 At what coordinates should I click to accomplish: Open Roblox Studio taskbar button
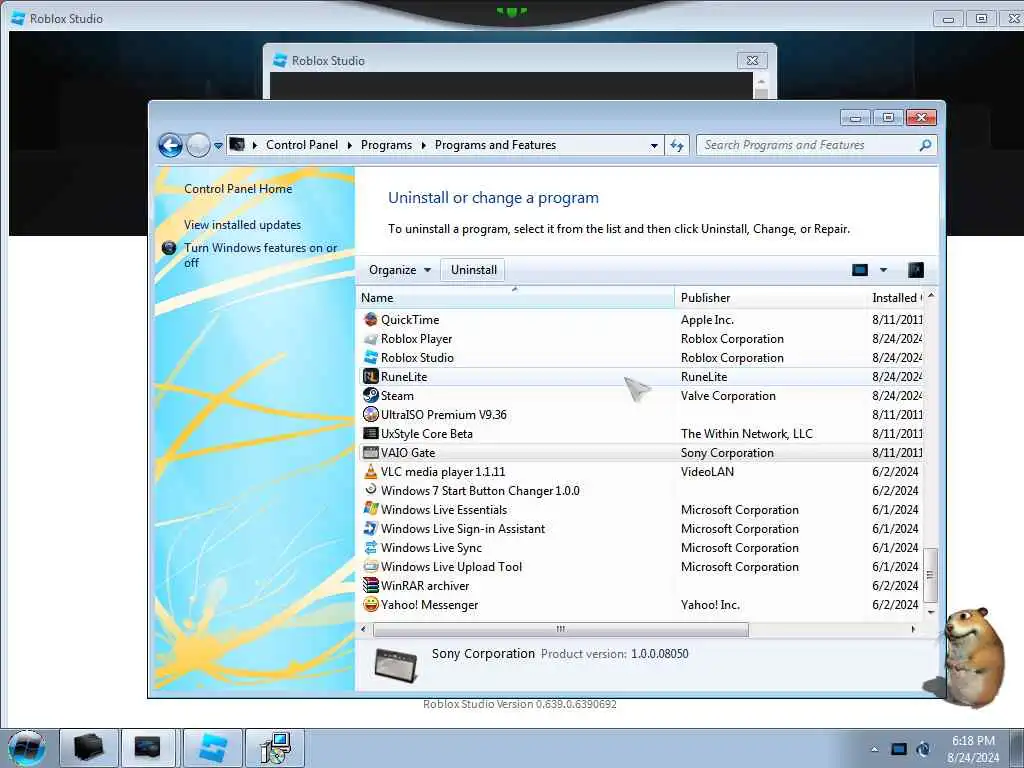[213, 748]
